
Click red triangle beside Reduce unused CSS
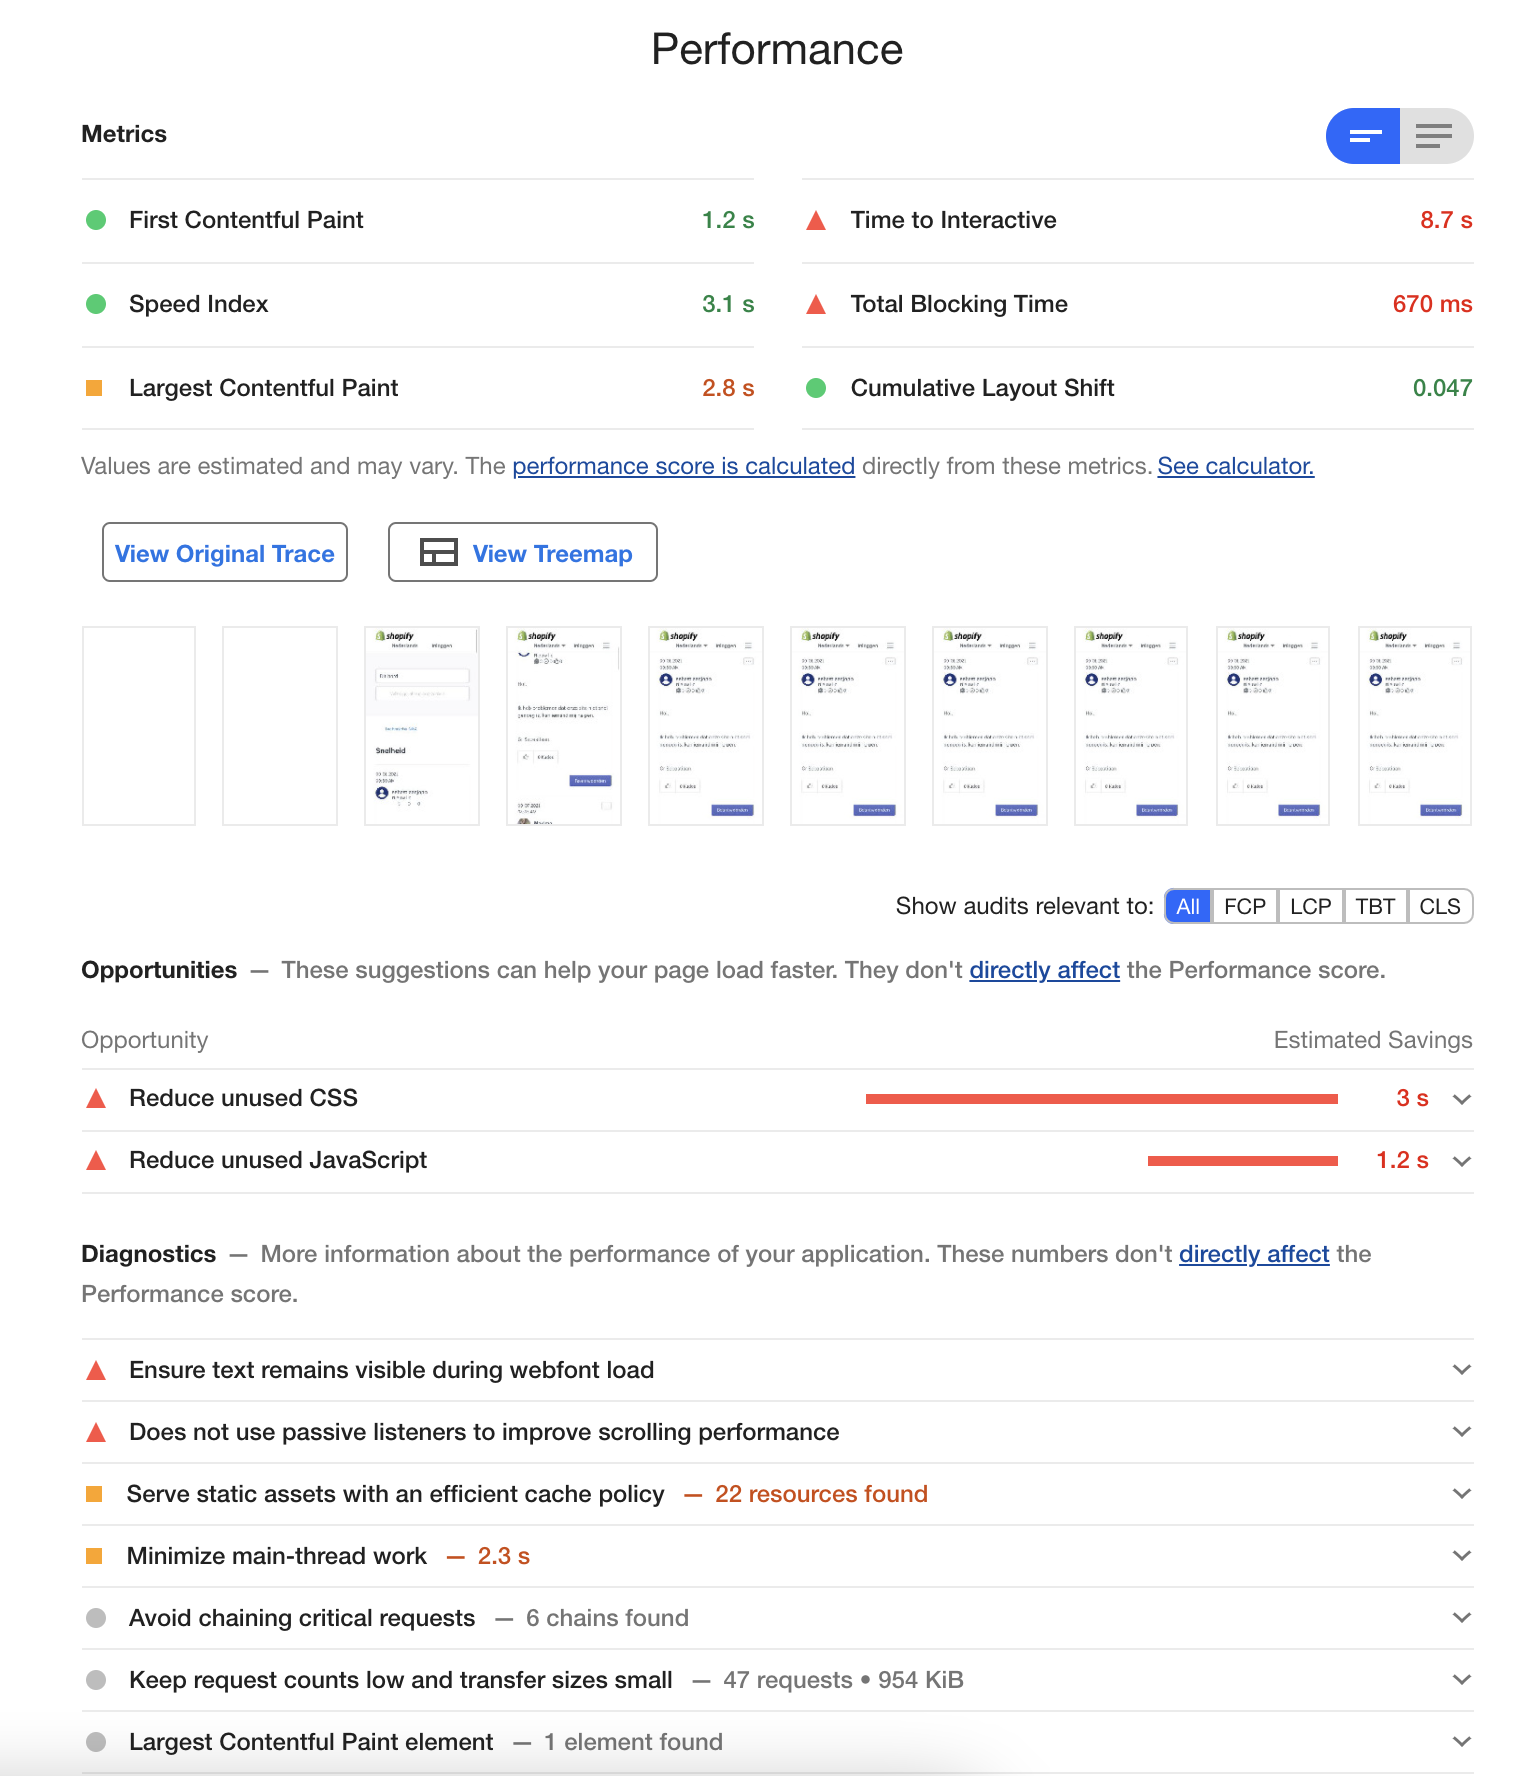tap(97, 1099)
